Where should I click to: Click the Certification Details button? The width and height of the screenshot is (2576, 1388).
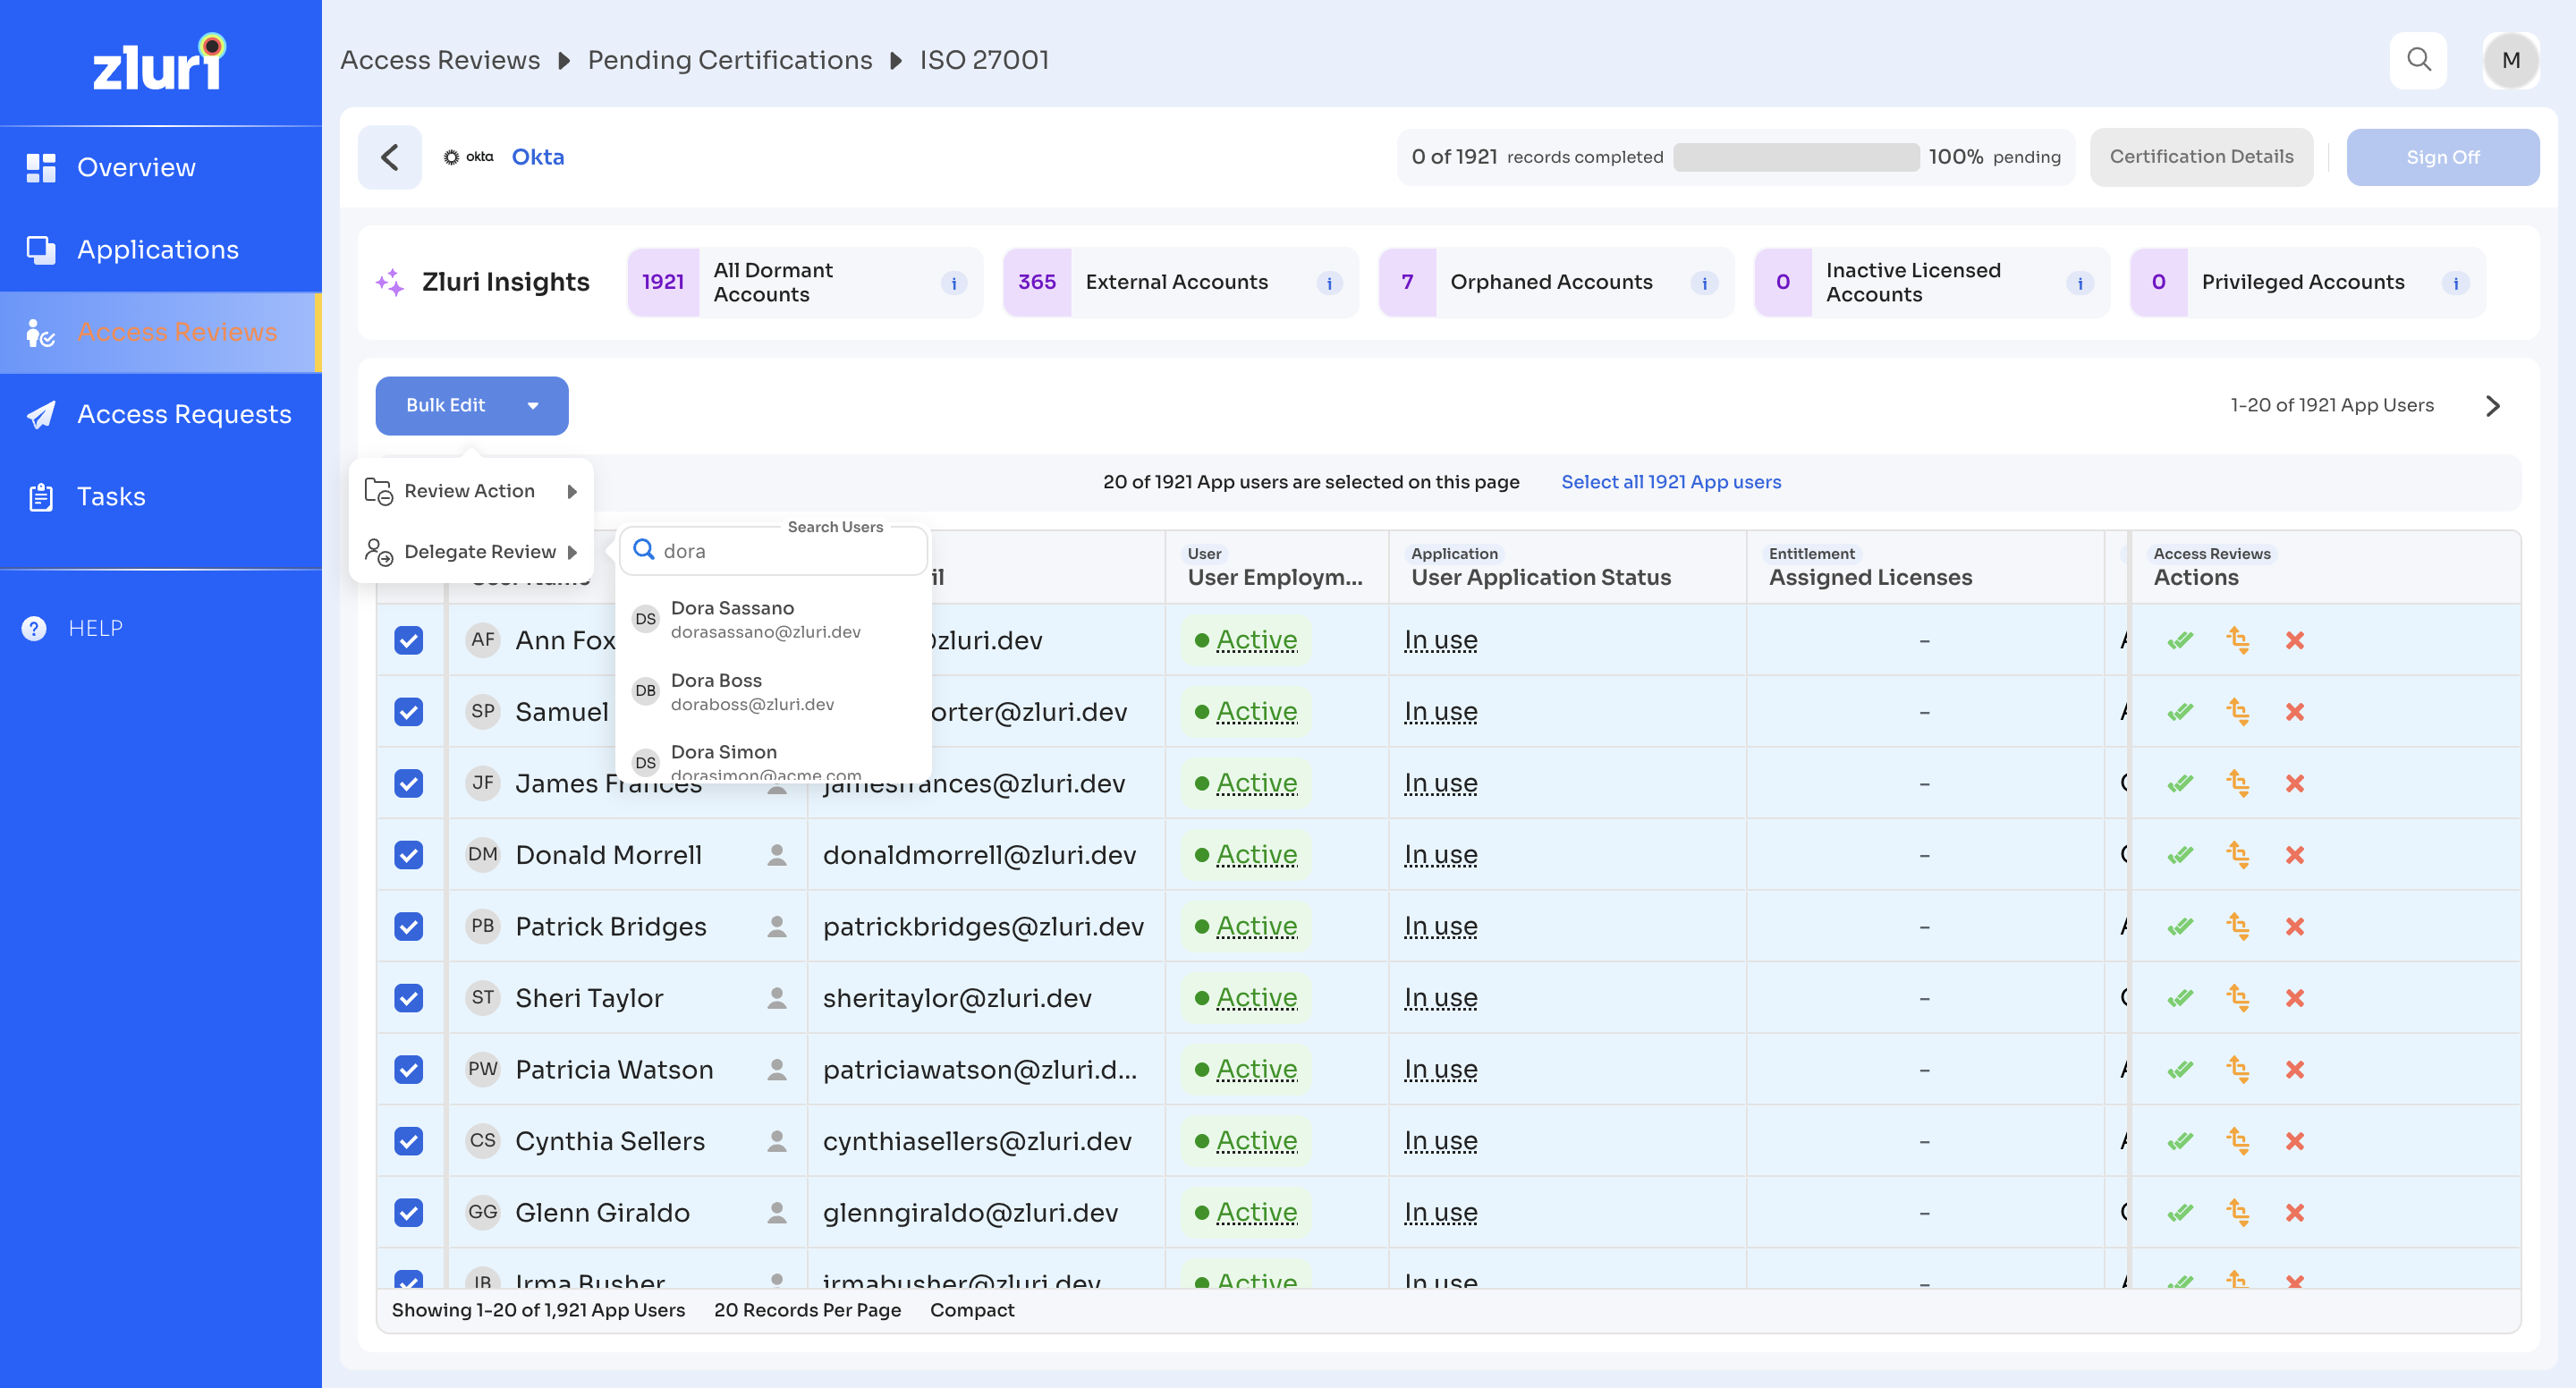pyautogui.click(x=2200, y=157)
